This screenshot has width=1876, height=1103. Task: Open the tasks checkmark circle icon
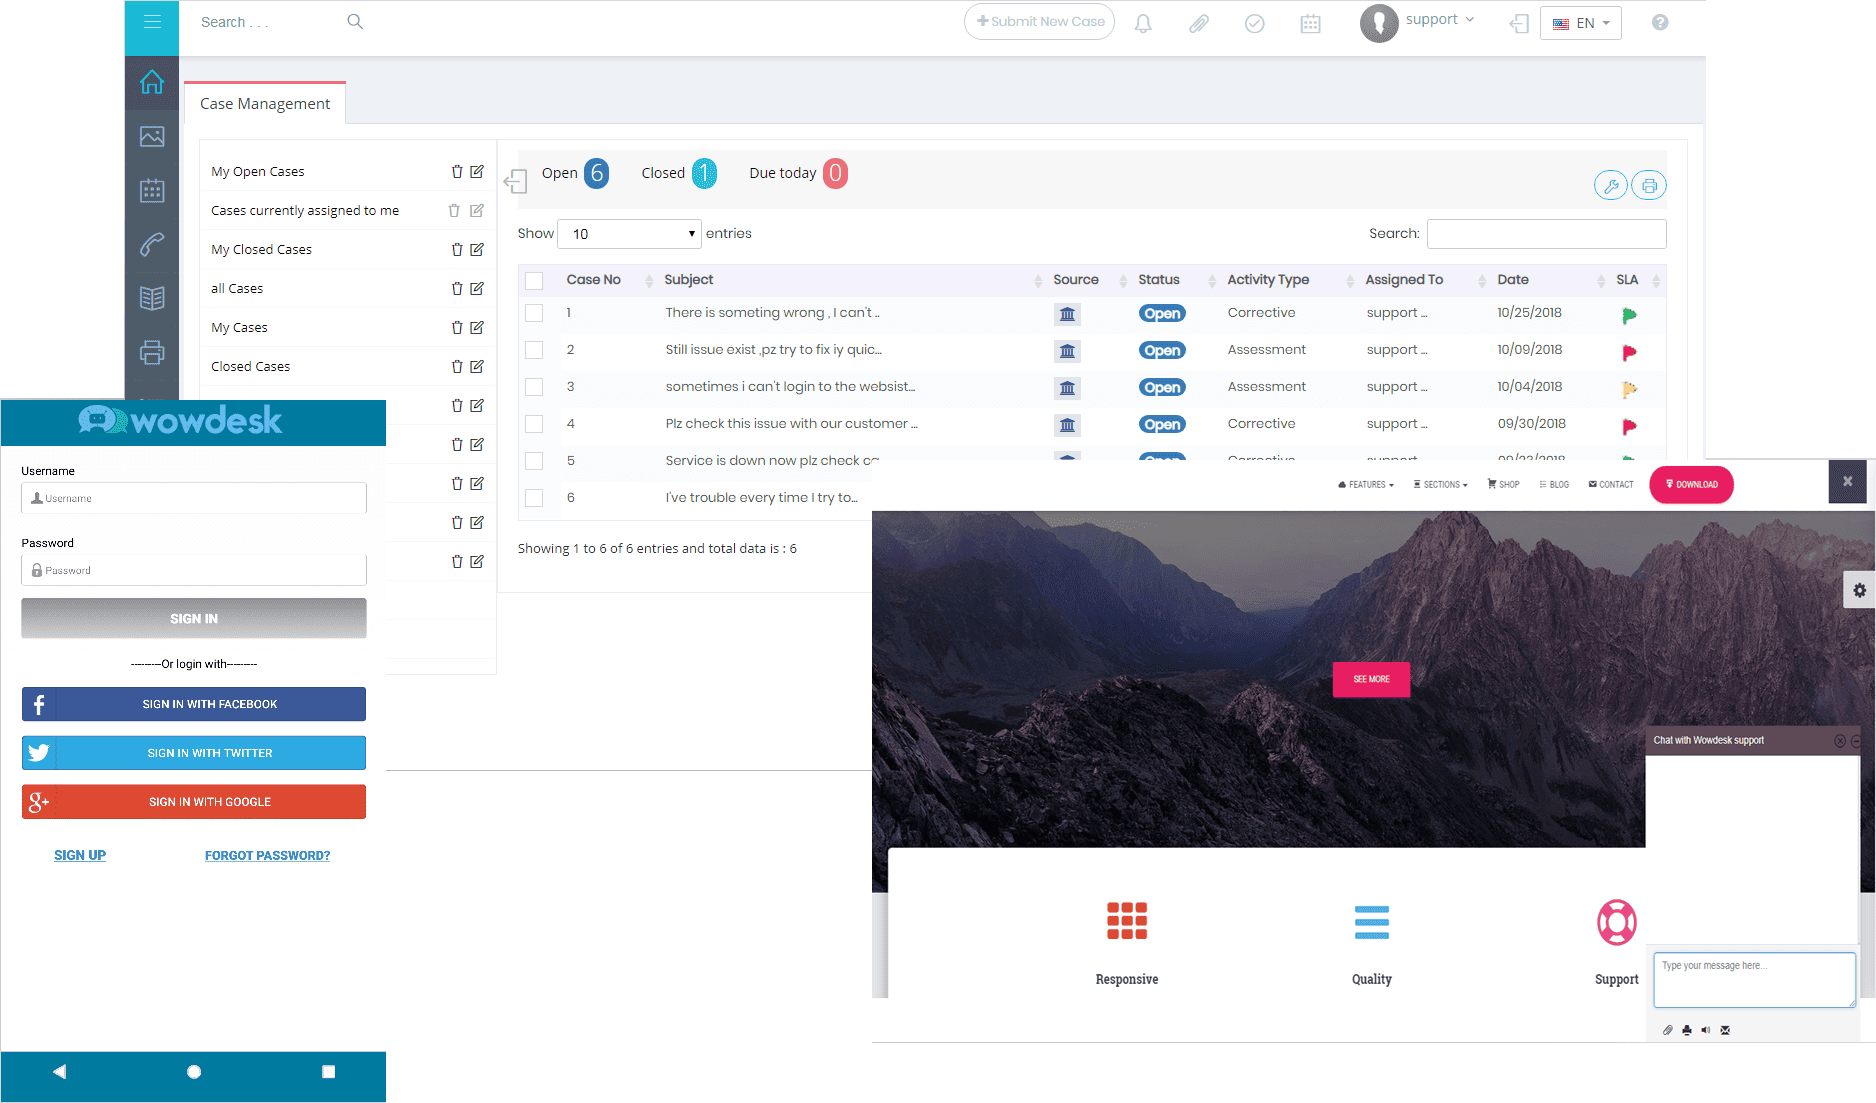click(x=1254, y=23)
